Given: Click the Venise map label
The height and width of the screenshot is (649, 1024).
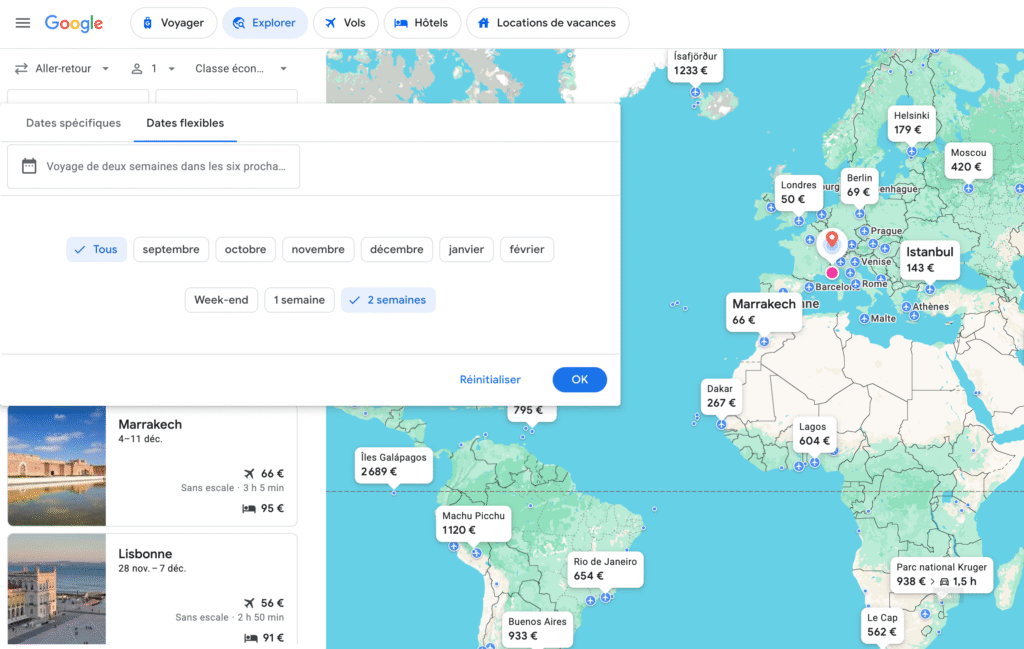Looking at the screenshot, I should pos(876,261).
